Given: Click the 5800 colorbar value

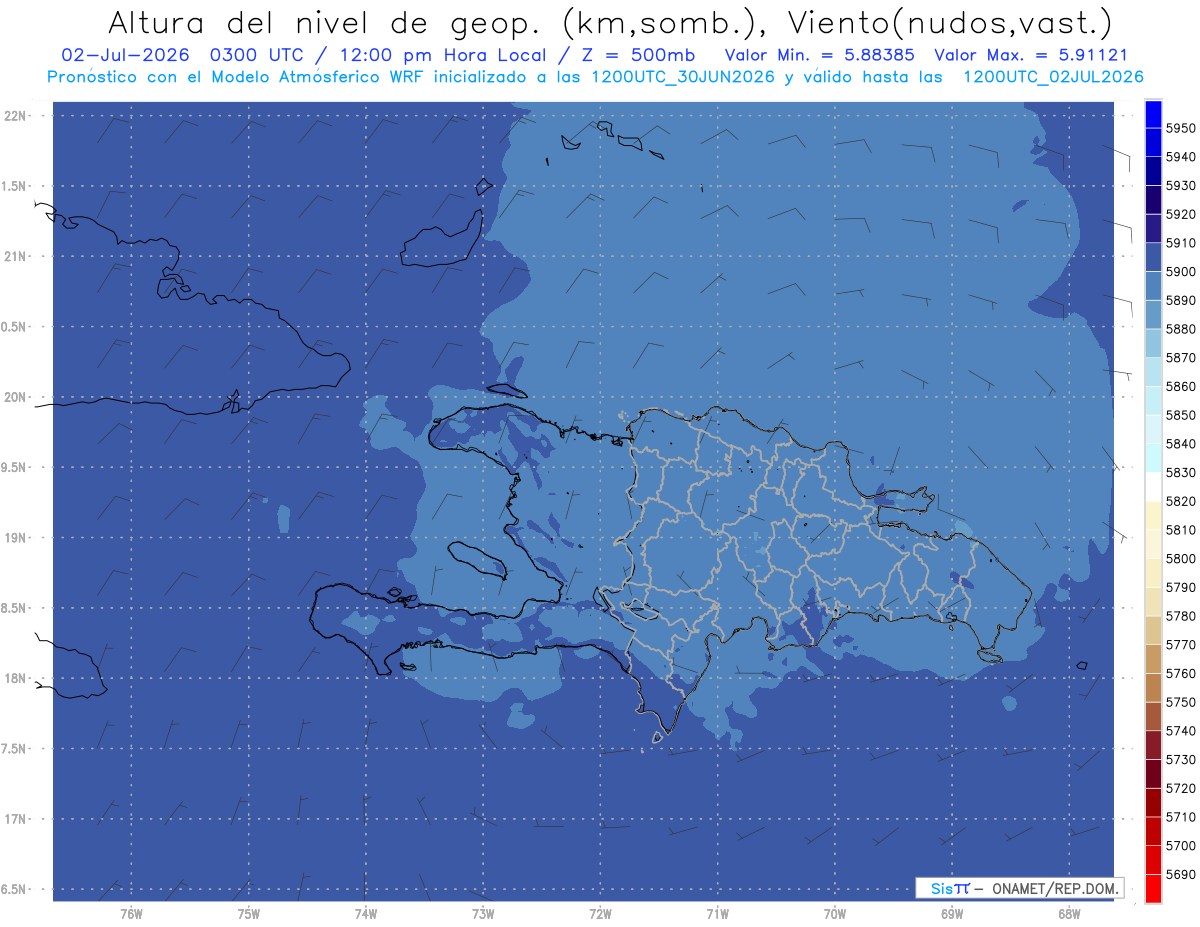Looking at the screenshot, I should click(1181, 559).
